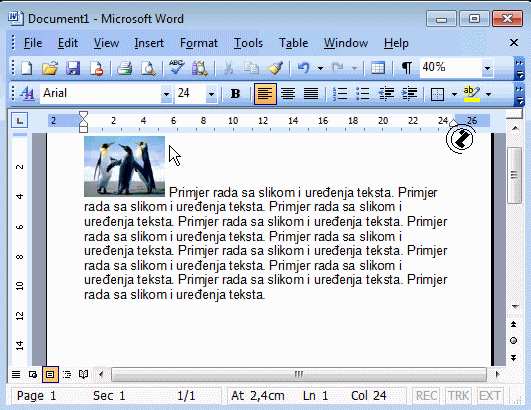
Task: Toggle Show/Hide paragraph marks
Action: tap(406, 68)
